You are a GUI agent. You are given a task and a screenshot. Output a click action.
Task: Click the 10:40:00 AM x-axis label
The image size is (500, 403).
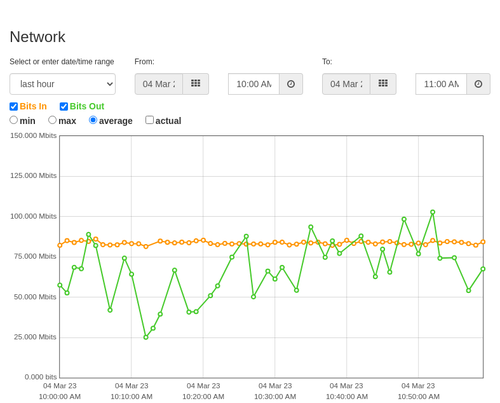[x=347, y=397]
